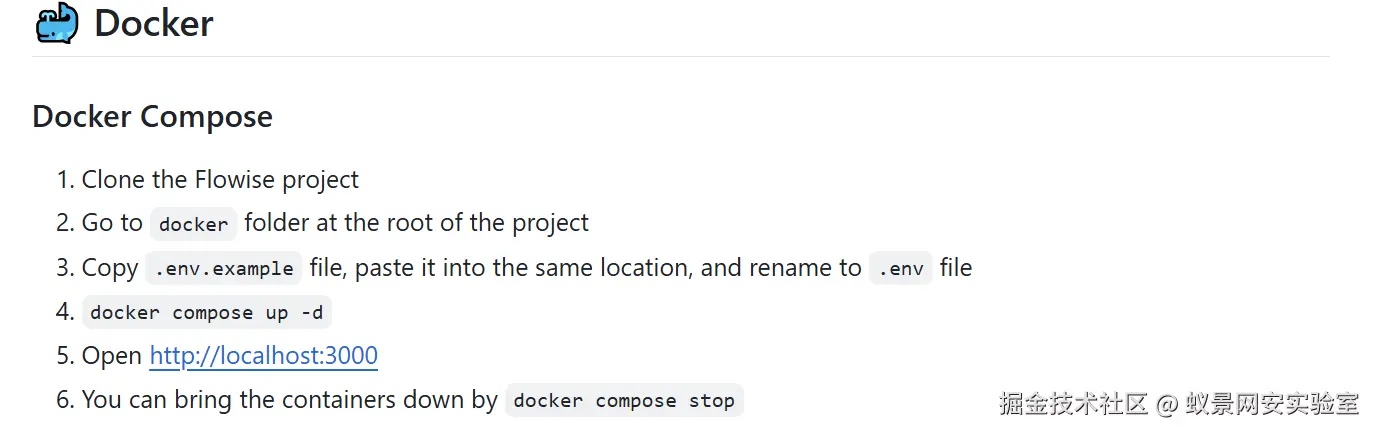Image resolution: width=1375 pixels, height=433 pixels.
Task: Click the 'Clone the Flowise project' step
Action: (x=220, y=180)
